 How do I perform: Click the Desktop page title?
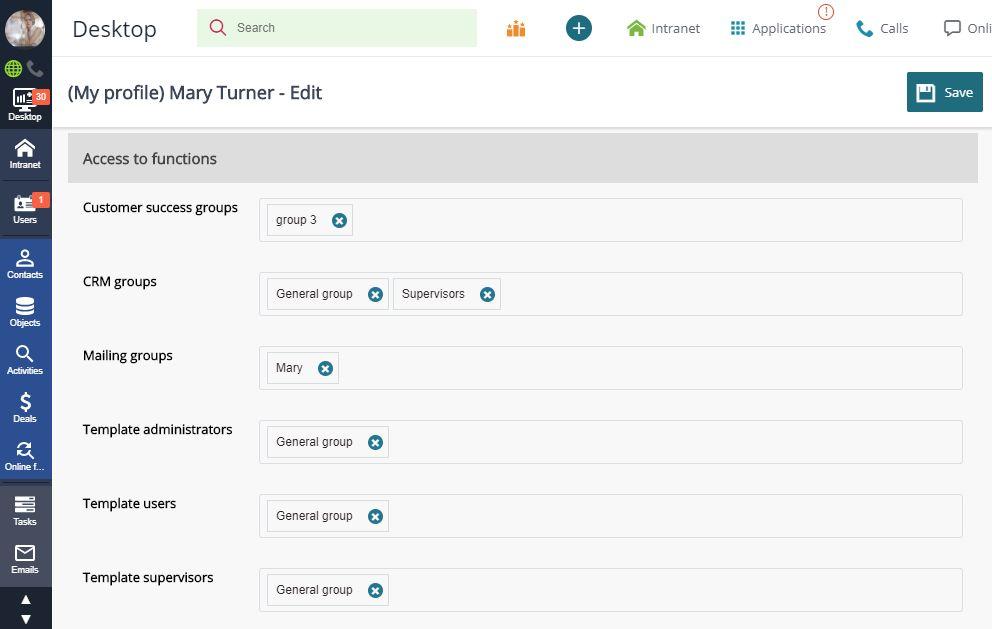[115, 29]
